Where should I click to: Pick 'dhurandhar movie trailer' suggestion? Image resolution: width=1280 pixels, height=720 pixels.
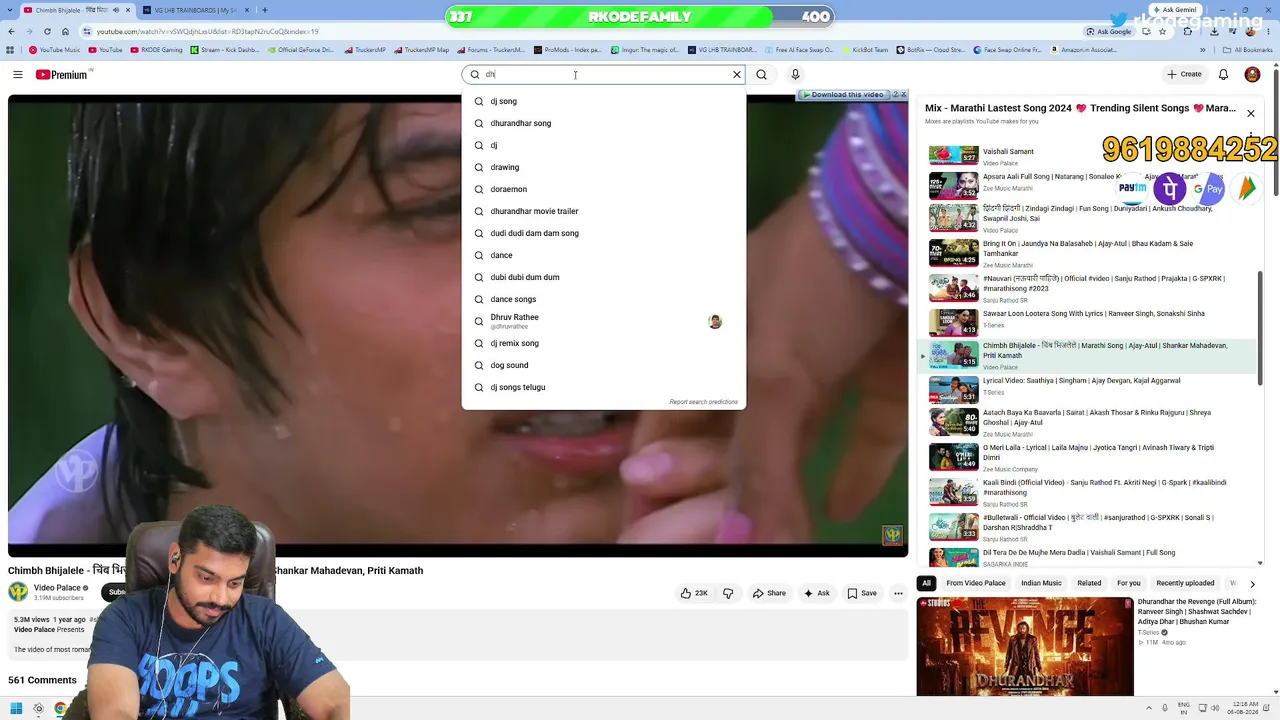click(x=604, y=211)
